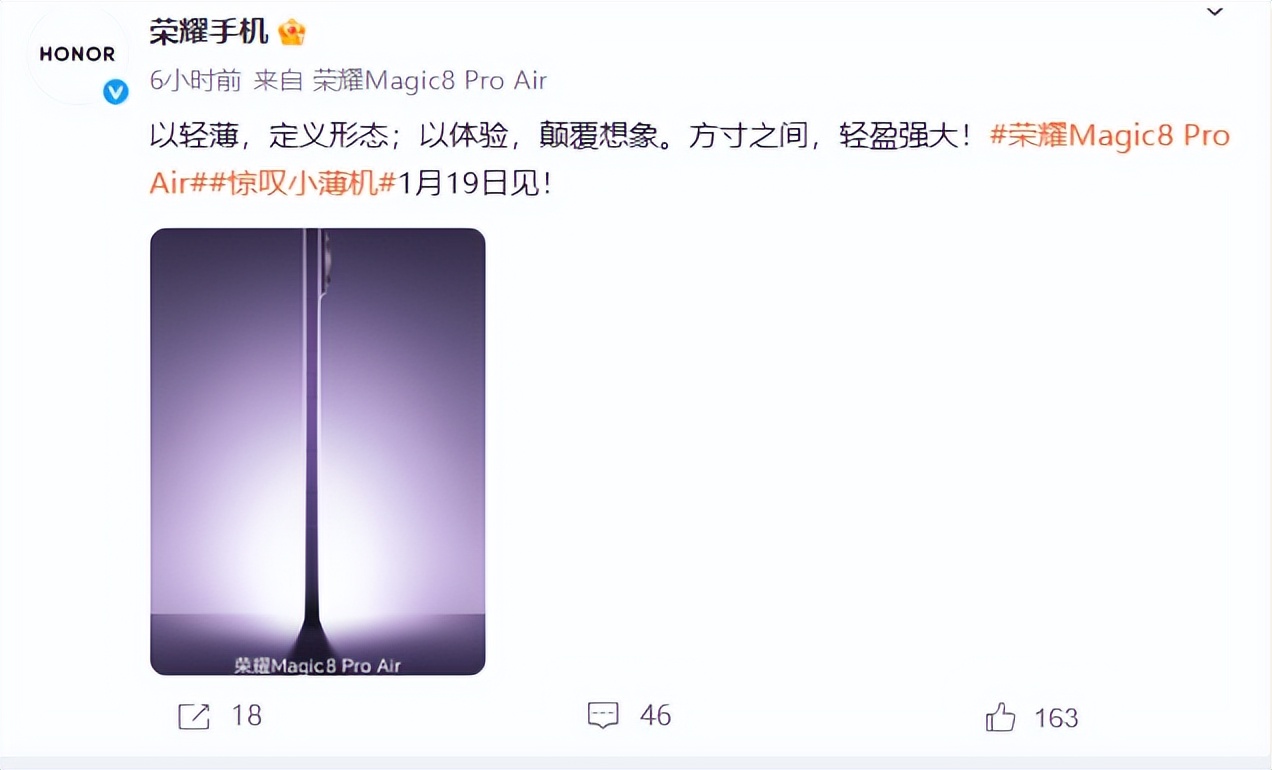This screenshot has height=770, width=1272.
Task: Open the 荣耀手机 username link
Action: 209,32
